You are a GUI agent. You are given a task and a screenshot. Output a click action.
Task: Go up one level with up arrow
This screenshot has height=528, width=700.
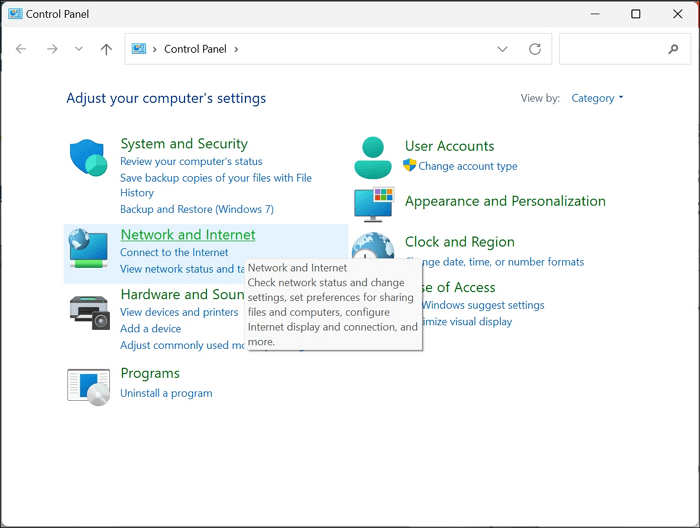106,49
